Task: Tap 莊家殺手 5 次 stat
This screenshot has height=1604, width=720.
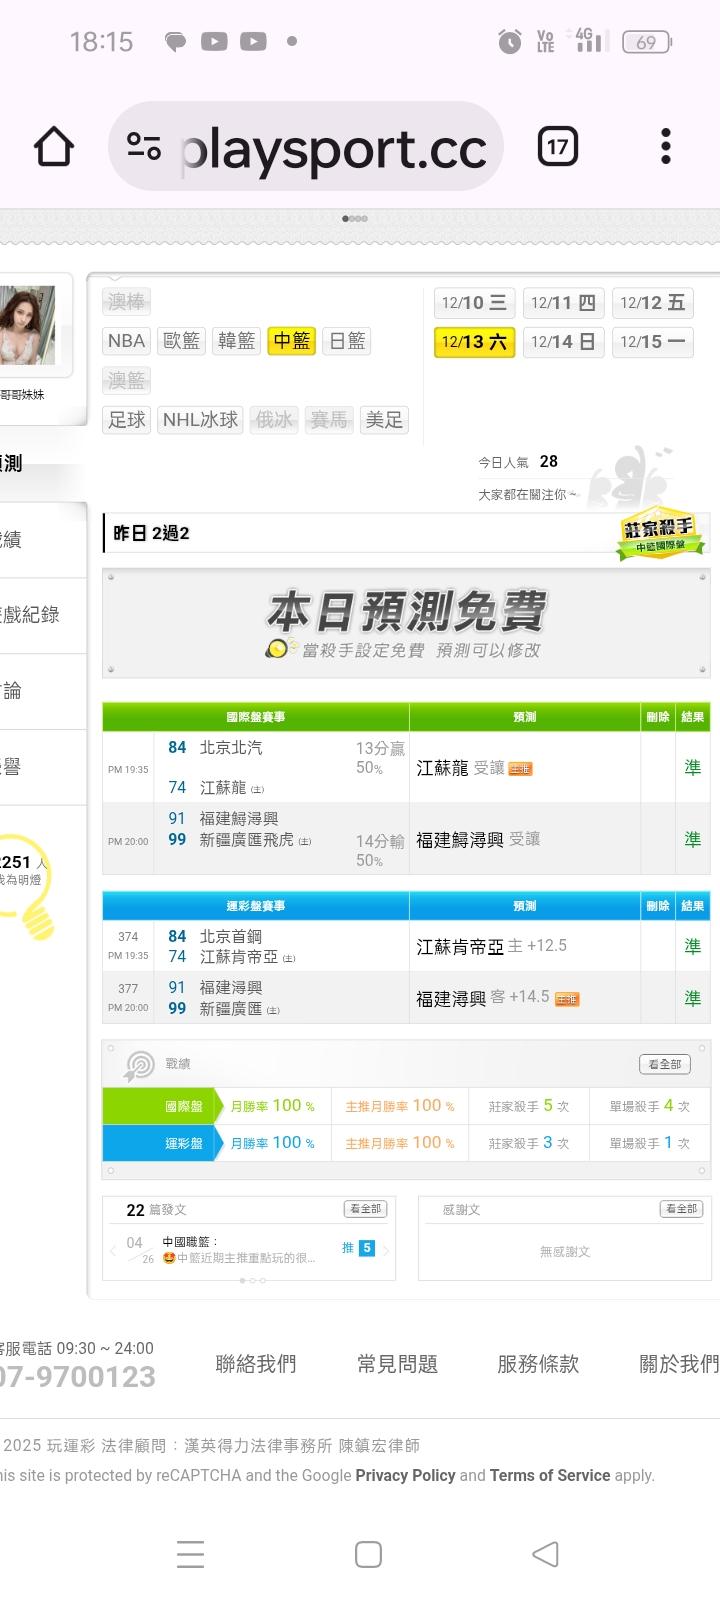Action: coord(529,1106)
